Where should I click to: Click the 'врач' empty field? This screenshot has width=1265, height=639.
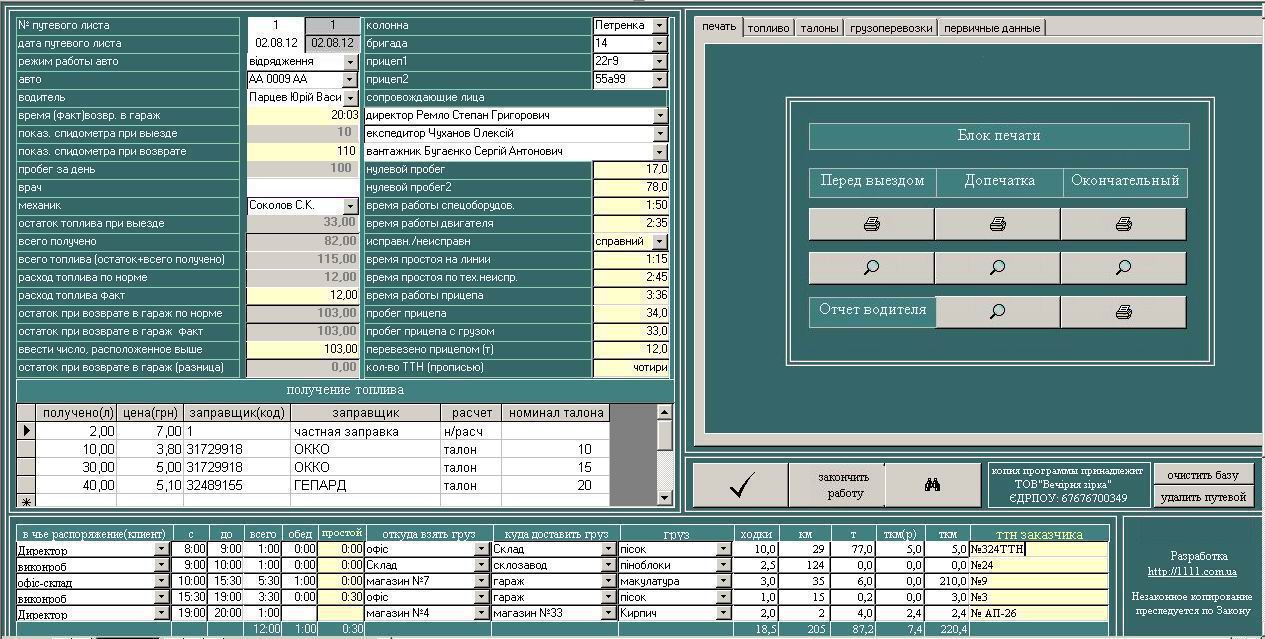click(302, 188)
